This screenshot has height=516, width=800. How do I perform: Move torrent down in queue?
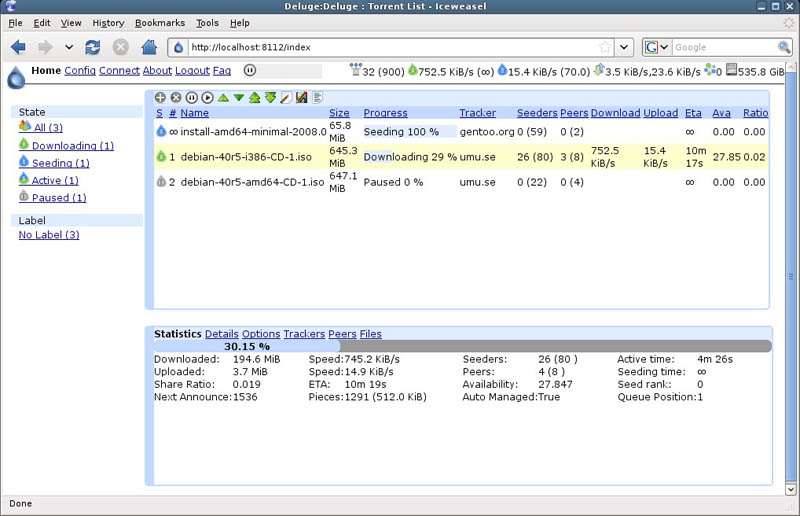tap(239, 97)
